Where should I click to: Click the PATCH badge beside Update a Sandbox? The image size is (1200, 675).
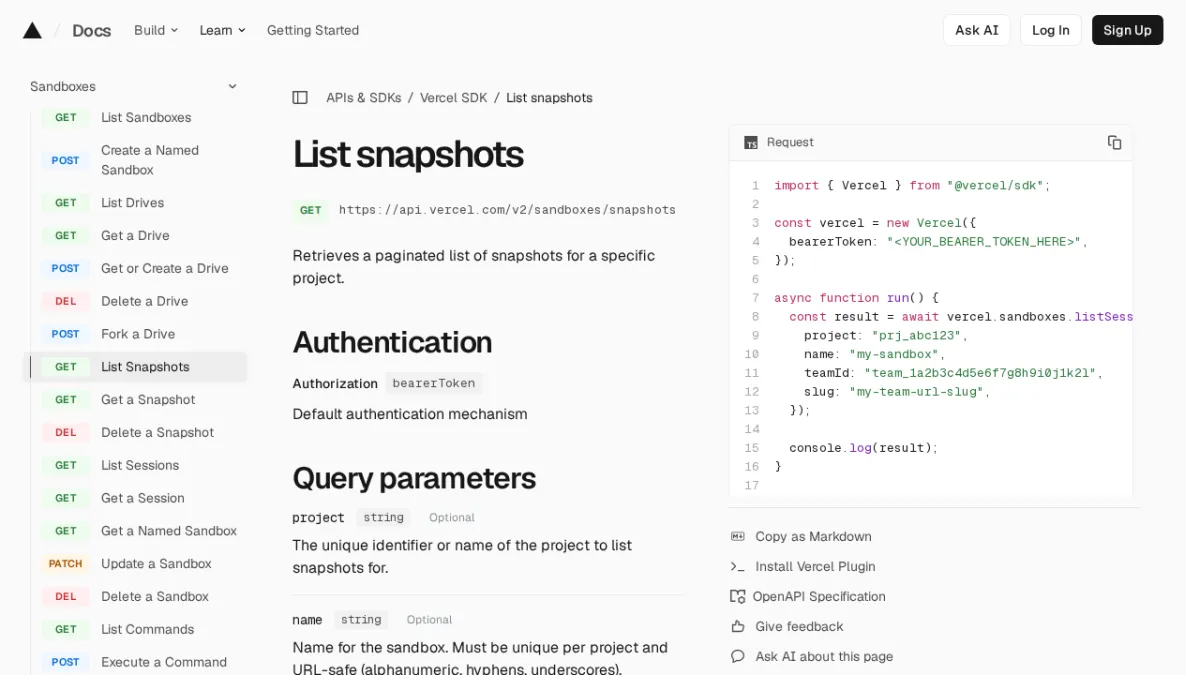pyautogui.click(x=66, y=564)
